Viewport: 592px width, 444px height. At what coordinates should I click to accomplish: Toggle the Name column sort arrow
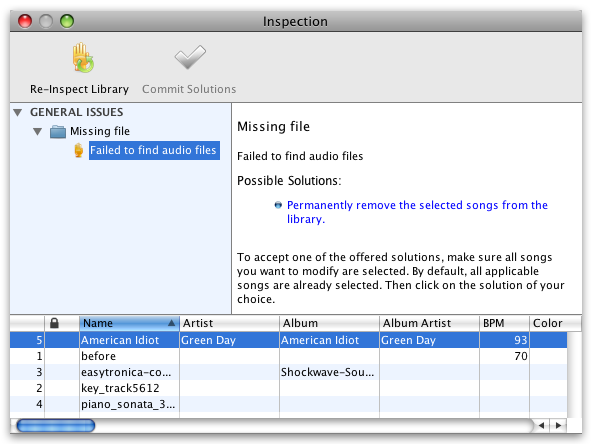click(x=171, y=323)
